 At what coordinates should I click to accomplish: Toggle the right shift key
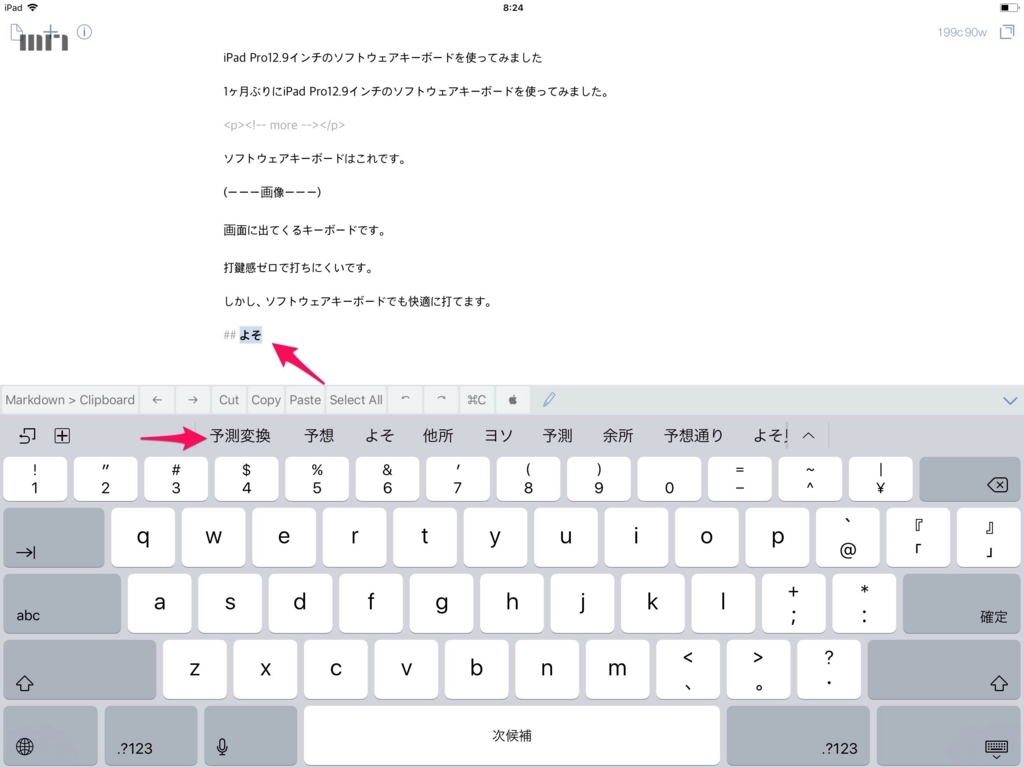coord(944,669)
